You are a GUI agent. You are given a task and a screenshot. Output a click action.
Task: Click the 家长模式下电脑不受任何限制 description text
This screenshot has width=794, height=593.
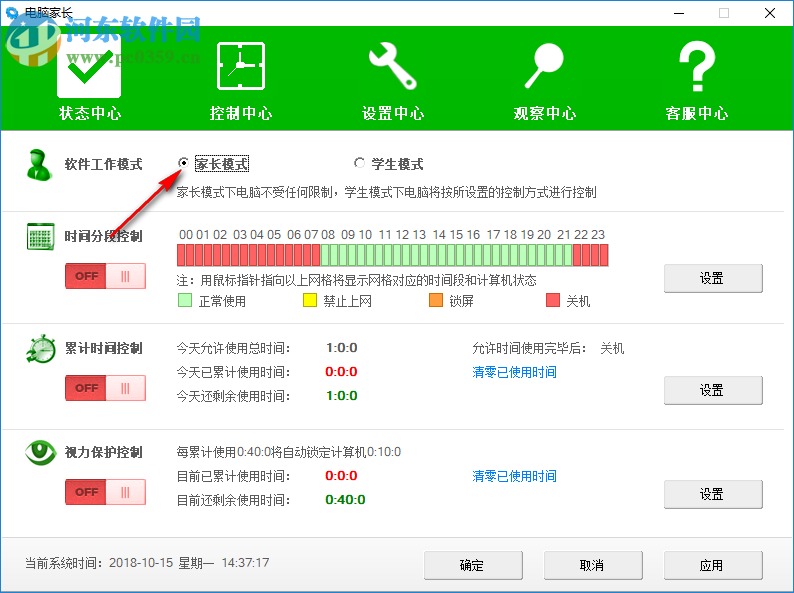[x=386, y=192]
